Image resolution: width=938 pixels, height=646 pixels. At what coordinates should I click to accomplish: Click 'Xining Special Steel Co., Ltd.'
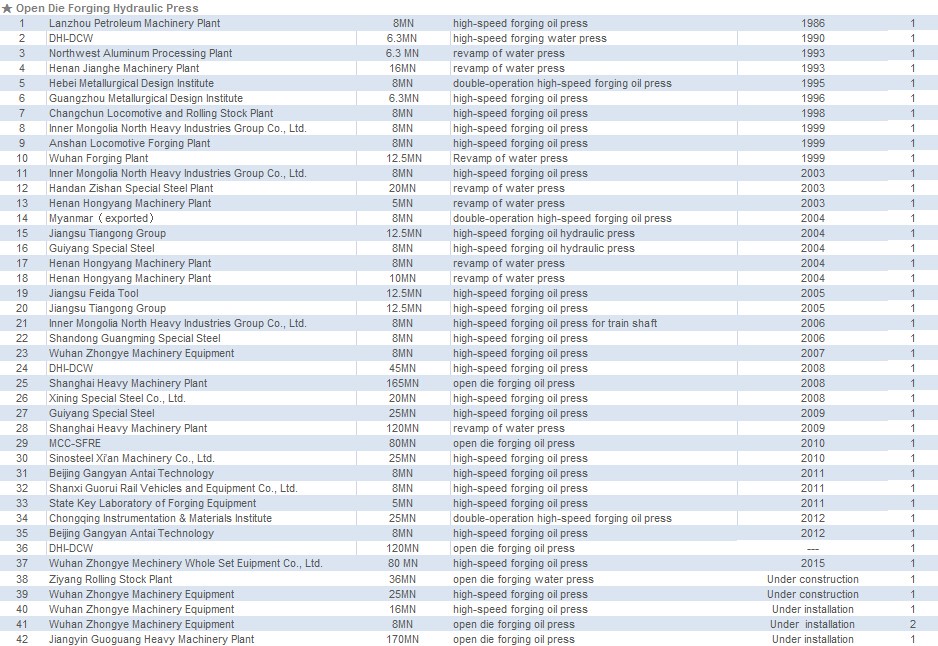117,398
